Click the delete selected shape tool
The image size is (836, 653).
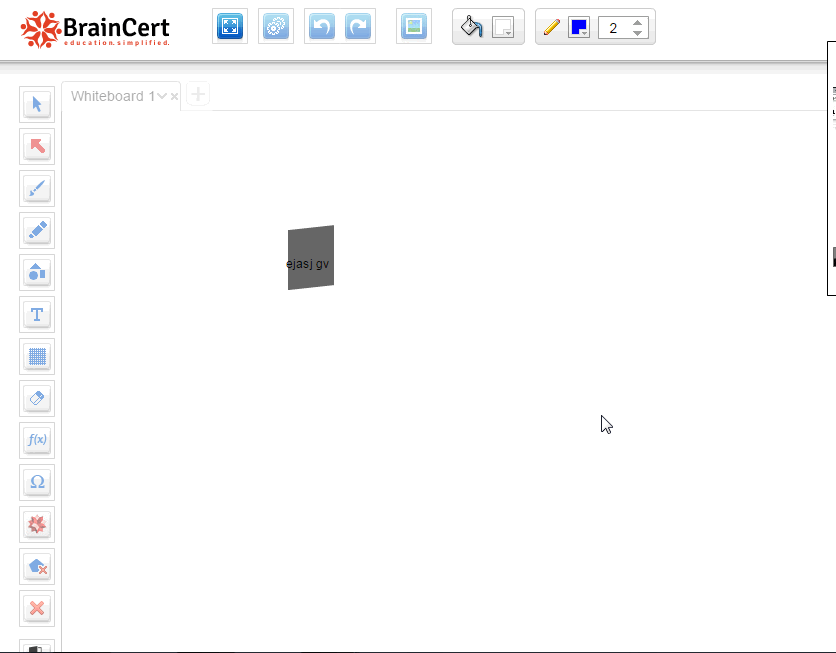coord(37,567)
